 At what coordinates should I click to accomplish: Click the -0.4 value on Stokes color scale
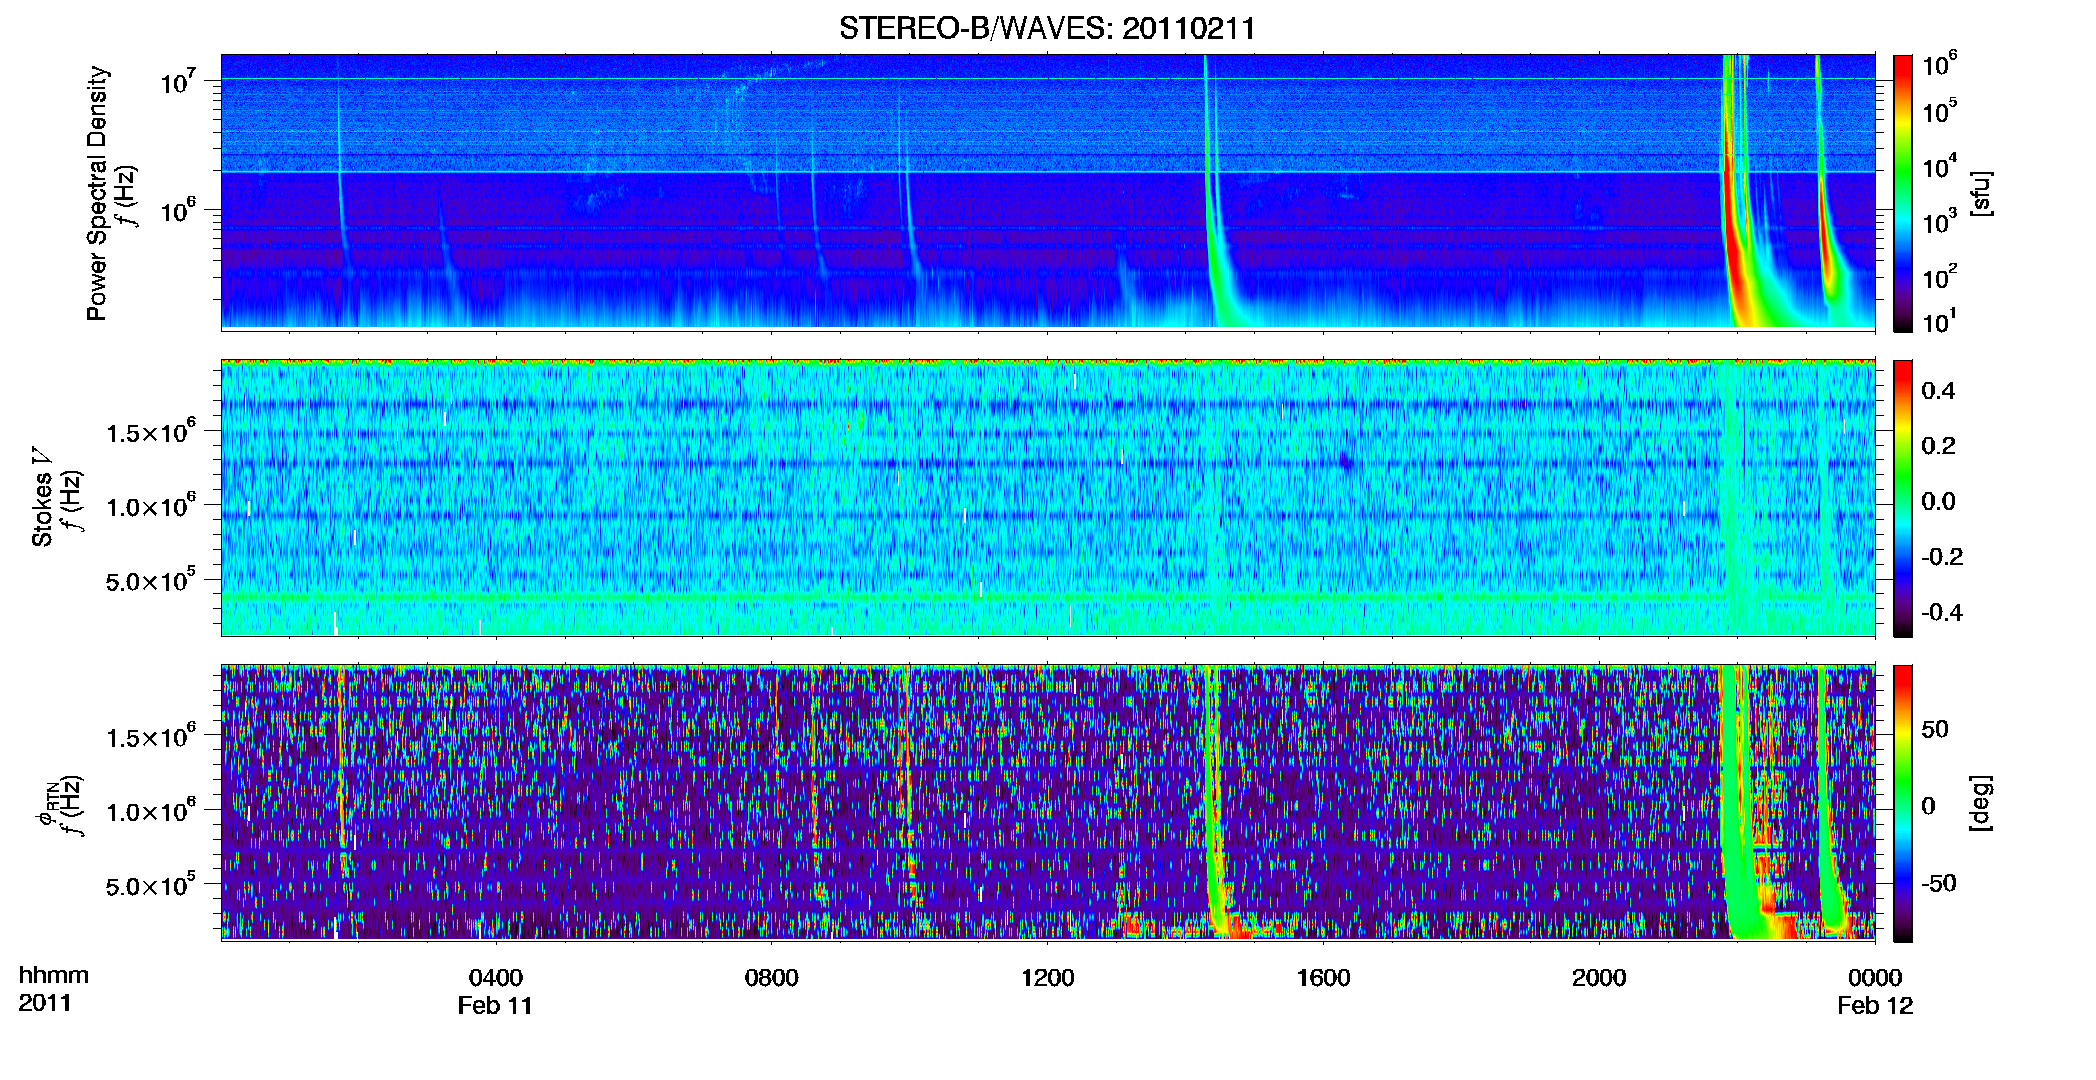[1942, 612]
